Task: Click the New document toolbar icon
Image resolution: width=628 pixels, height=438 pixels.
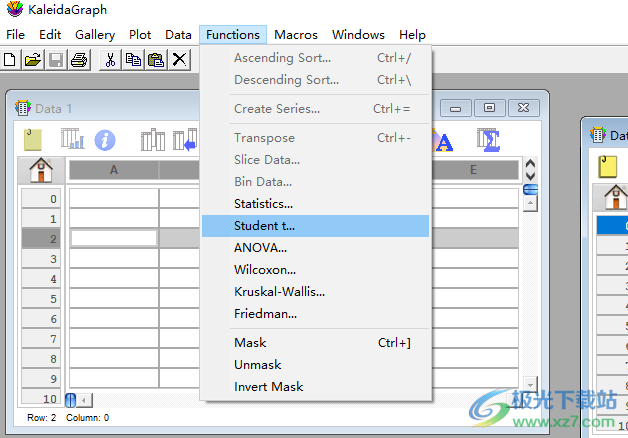Action: click(10, 60)
